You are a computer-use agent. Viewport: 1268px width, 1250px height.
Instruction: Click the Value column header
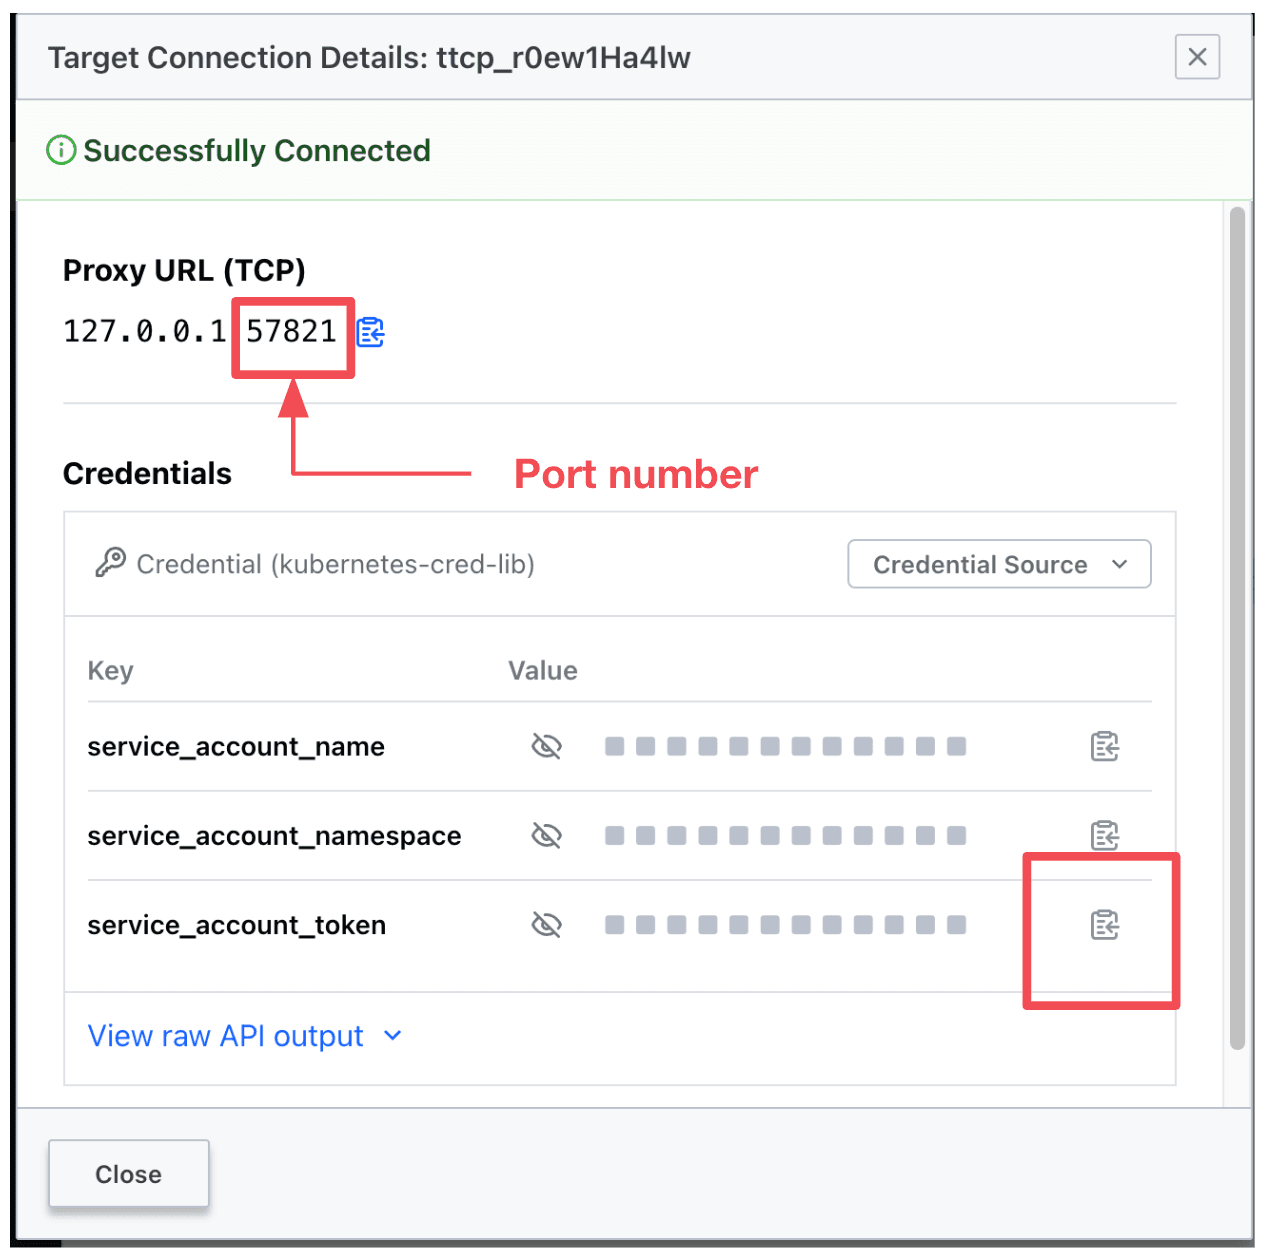(x=542, y=670)
